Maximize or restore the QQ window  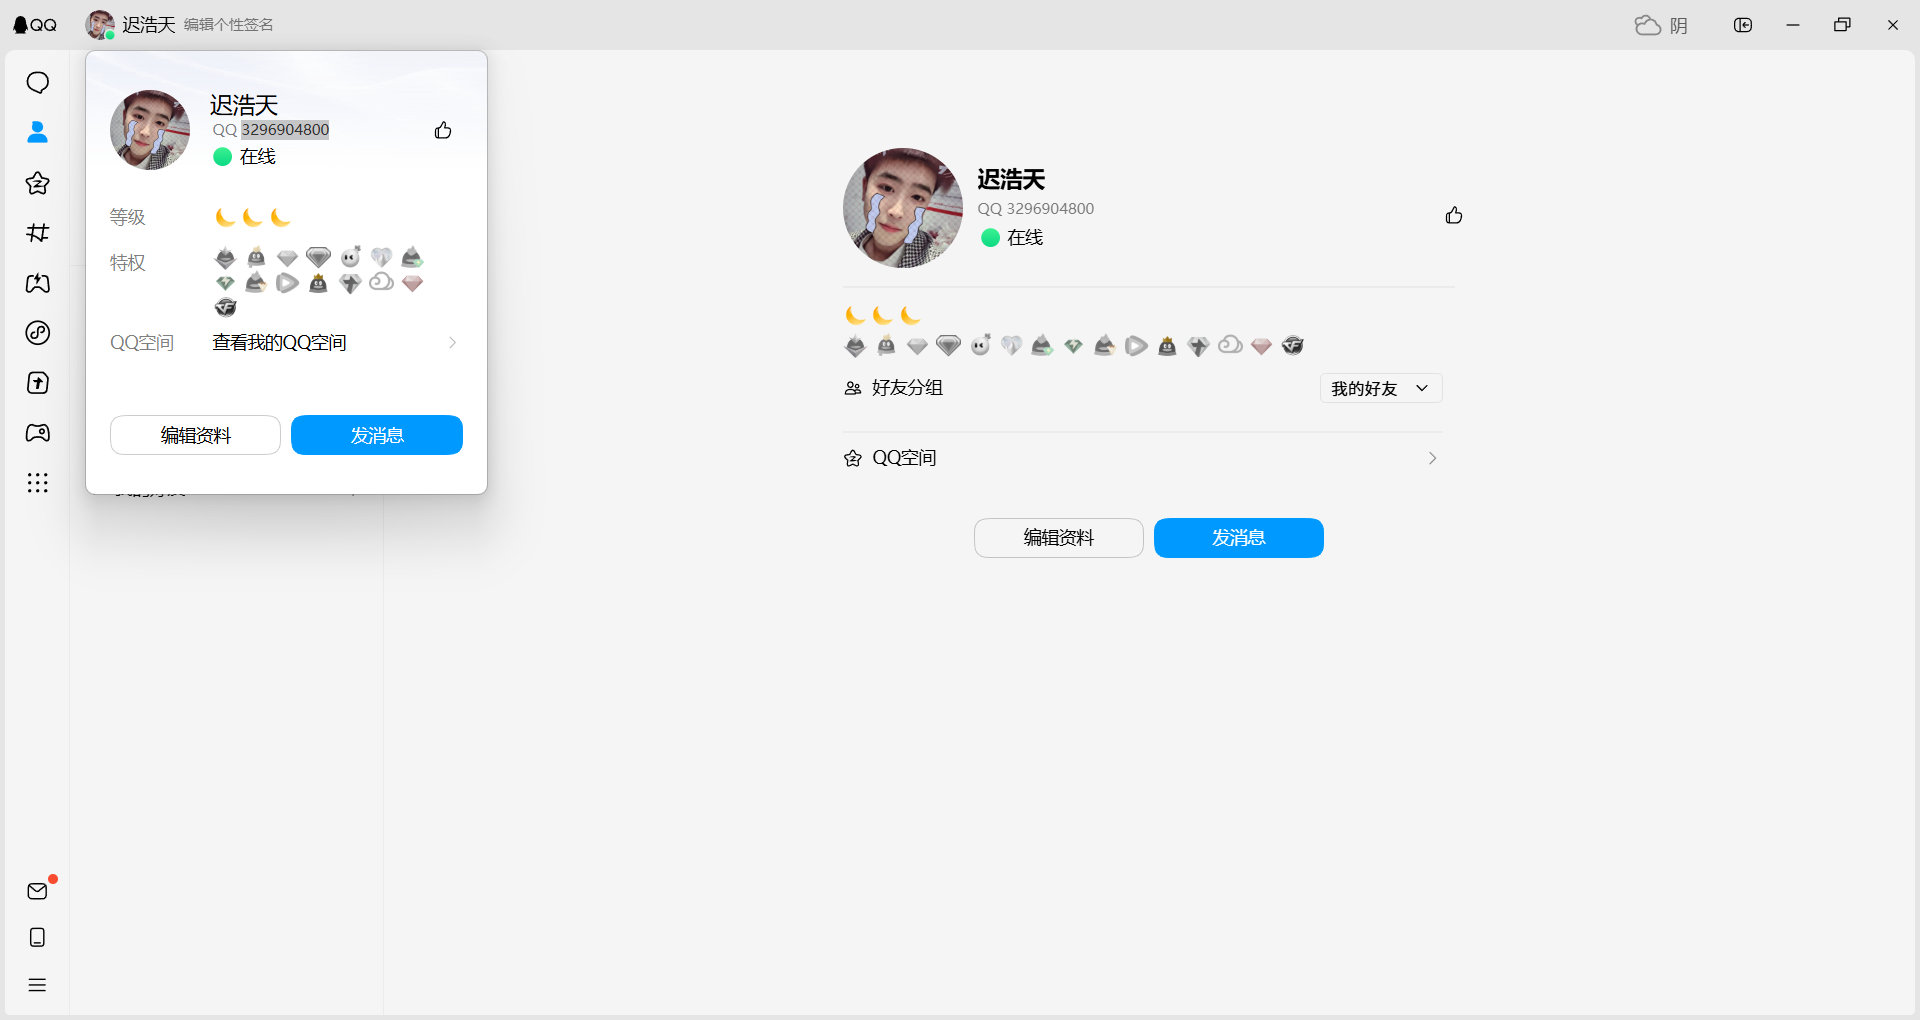[x=1842, y=25]
